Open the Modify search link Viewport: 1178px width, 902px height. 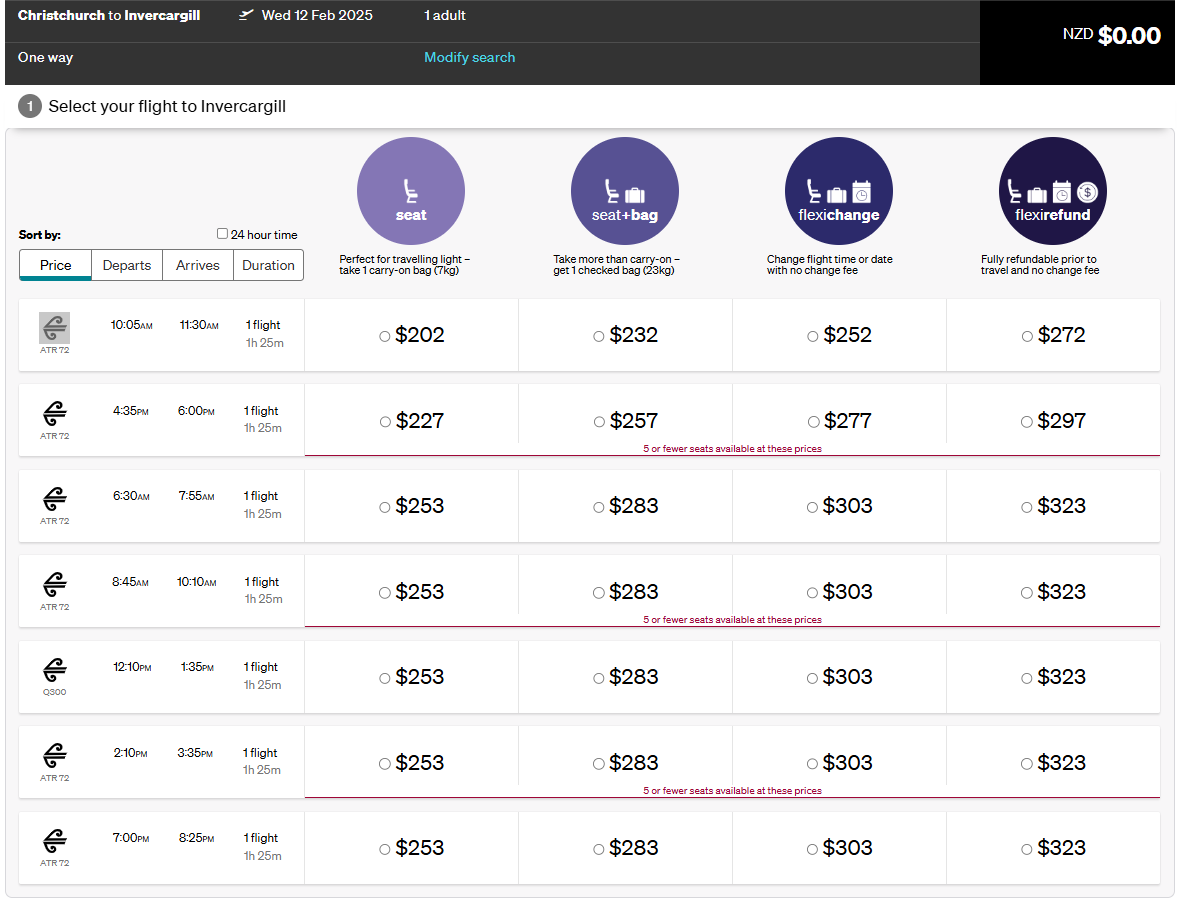click(470, 57)
